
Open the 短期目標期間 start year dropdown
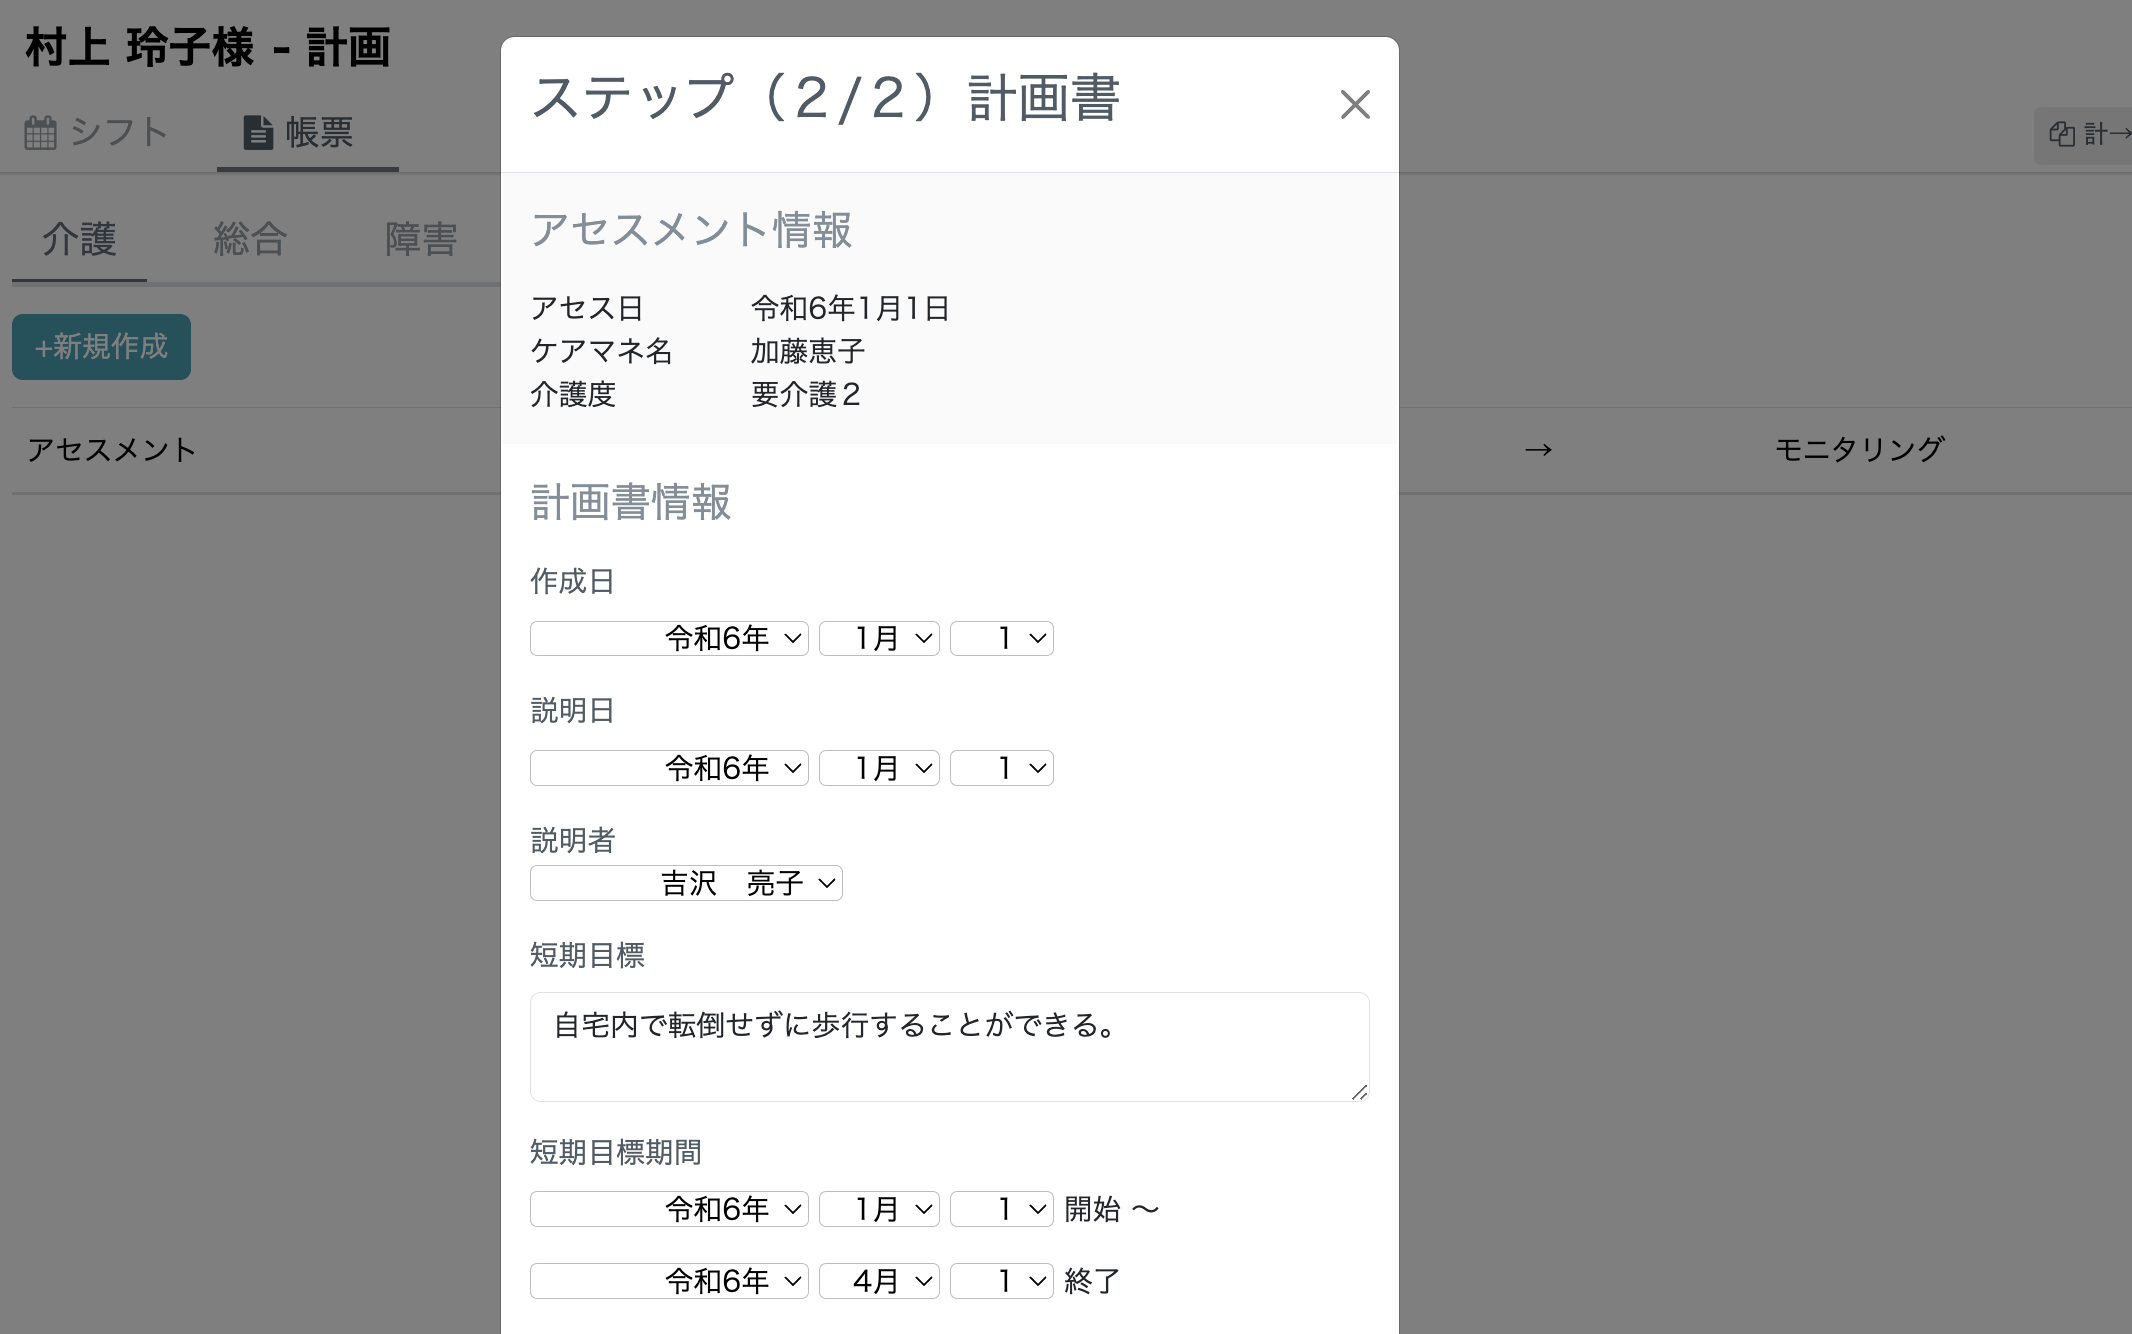(x=668, y=1209)
